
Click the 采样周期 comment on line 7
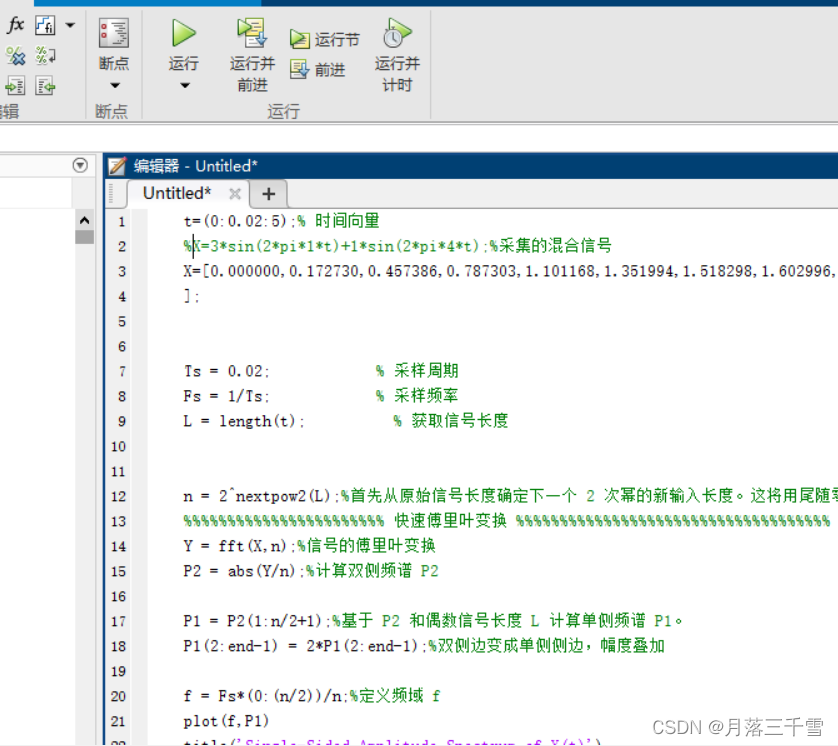click(417, 370)
